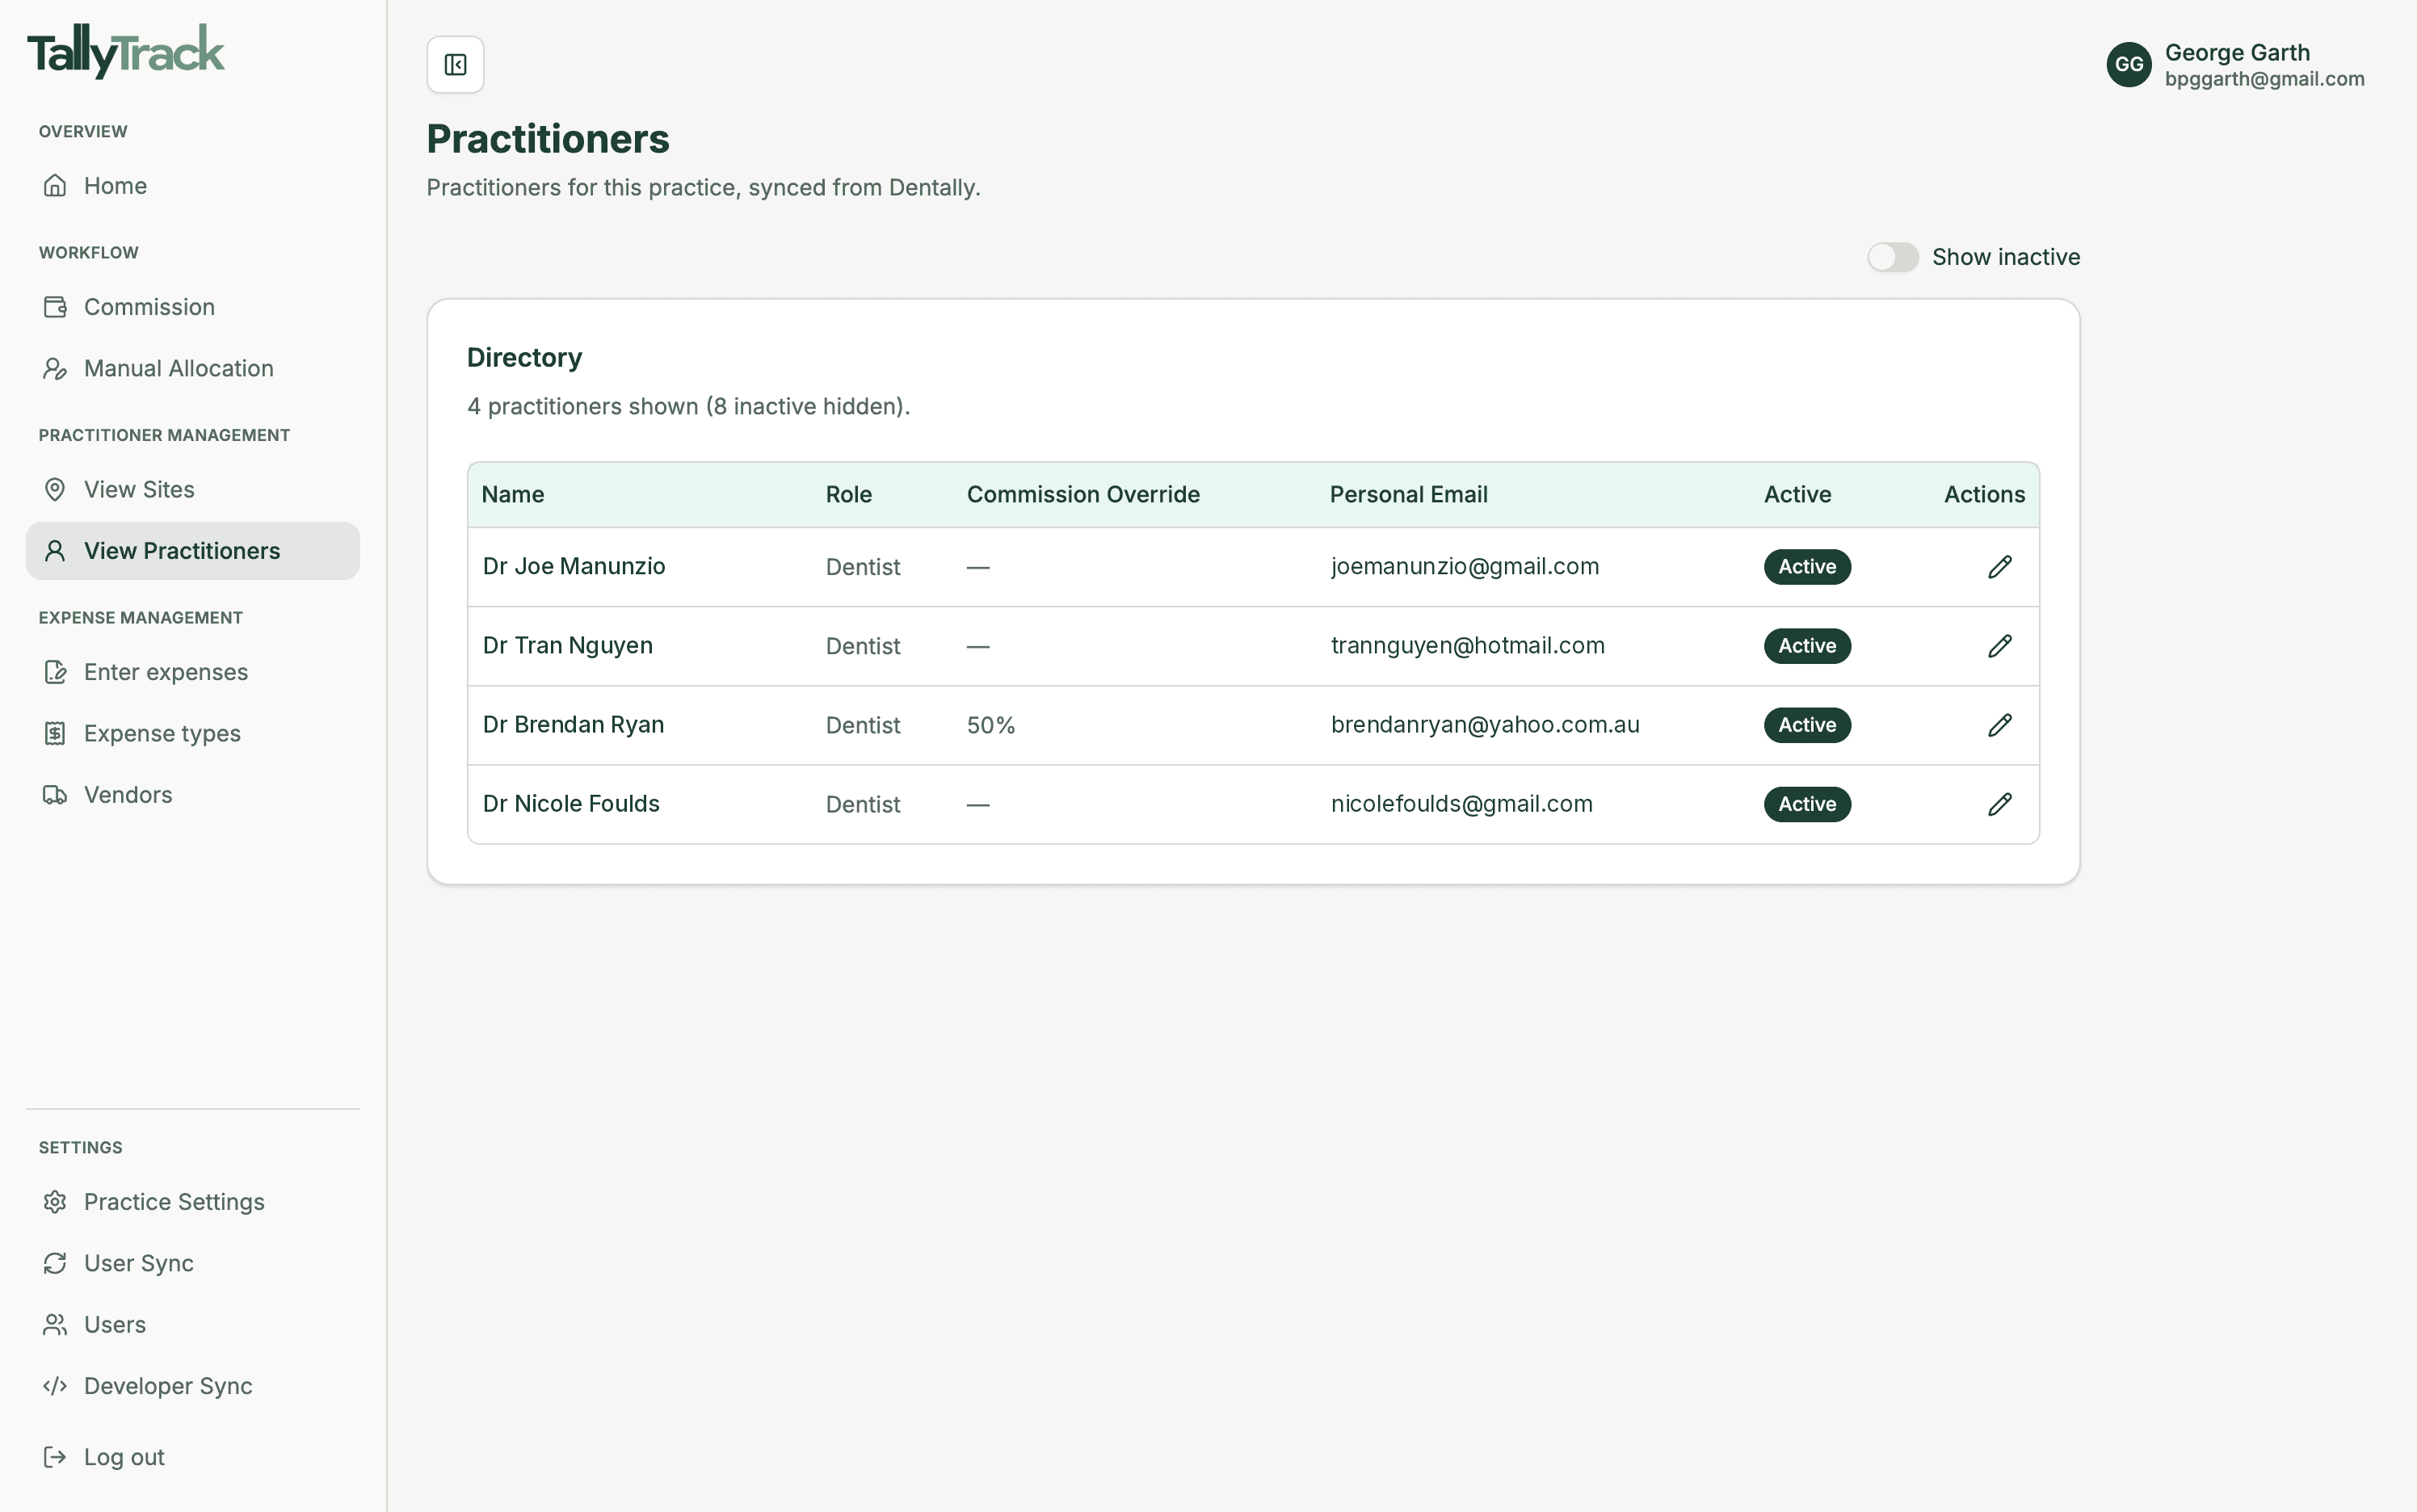This screenshot has width=2417, height=1512.
Task: Click the name Dr Brendan Ryan
Action: (x=573, y=725)
